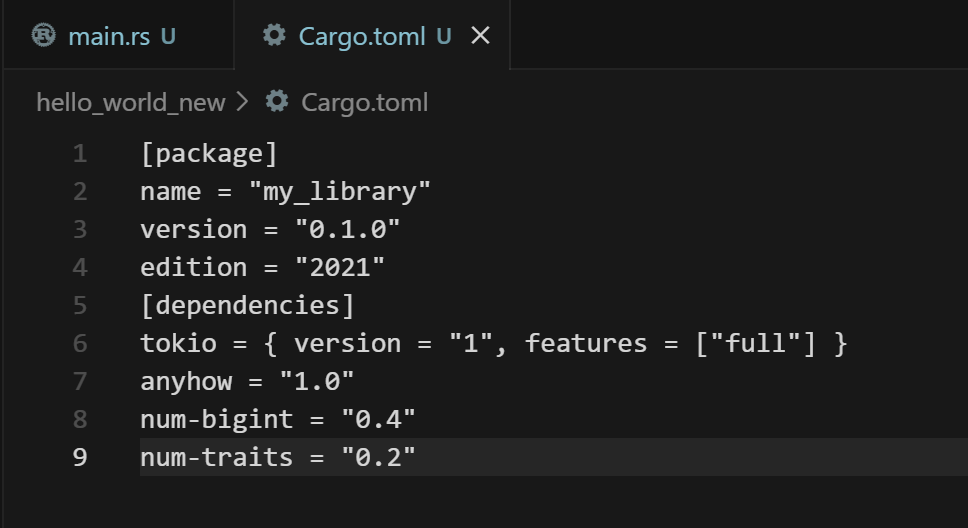
Task: Click the version "0.1.0" string
Action: coord(347,230)
